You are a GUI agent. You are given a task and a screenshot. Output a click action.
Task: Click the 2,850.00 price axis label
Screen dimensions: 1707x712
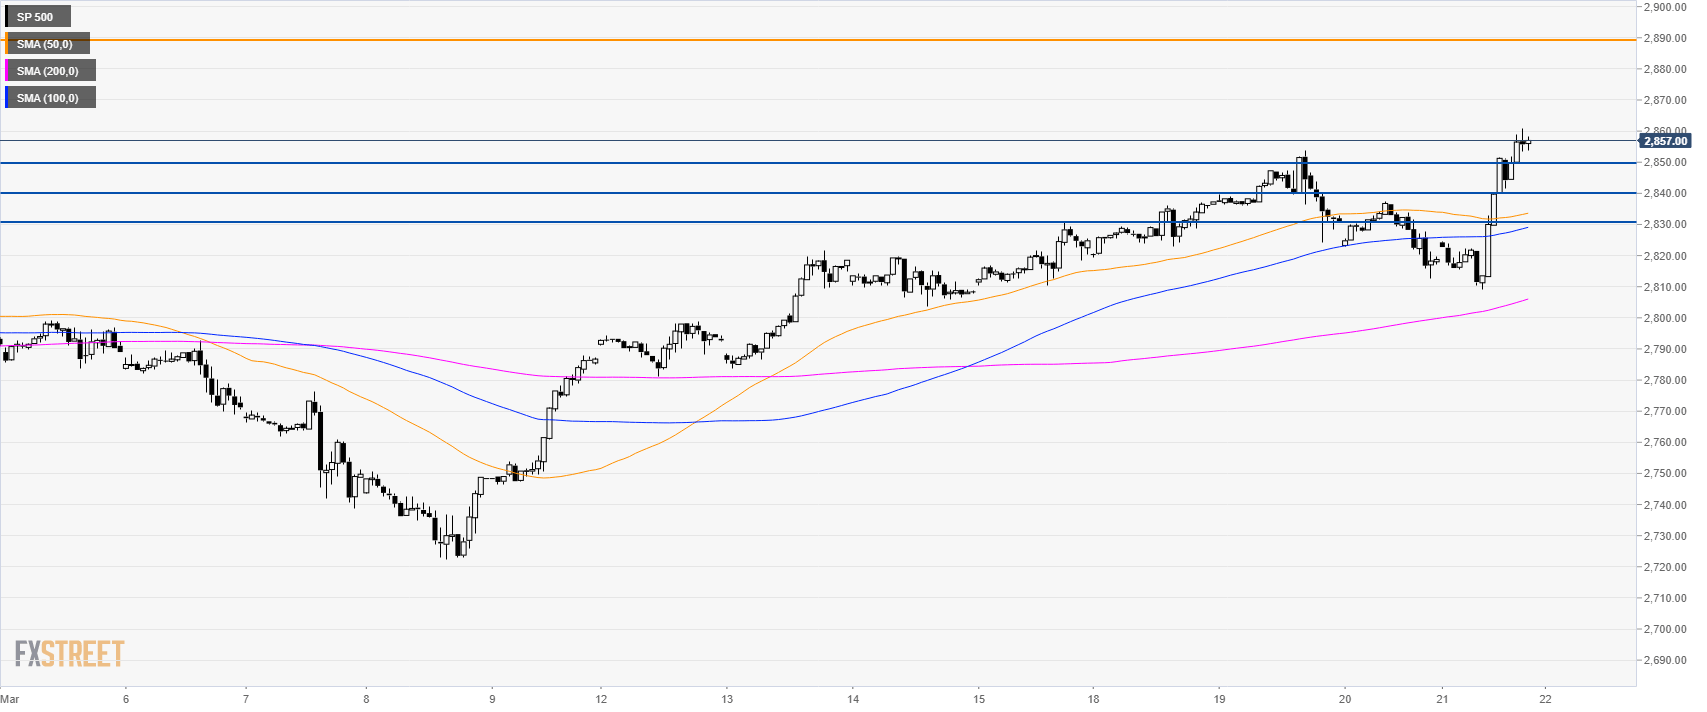click(x=1665, y=162)
